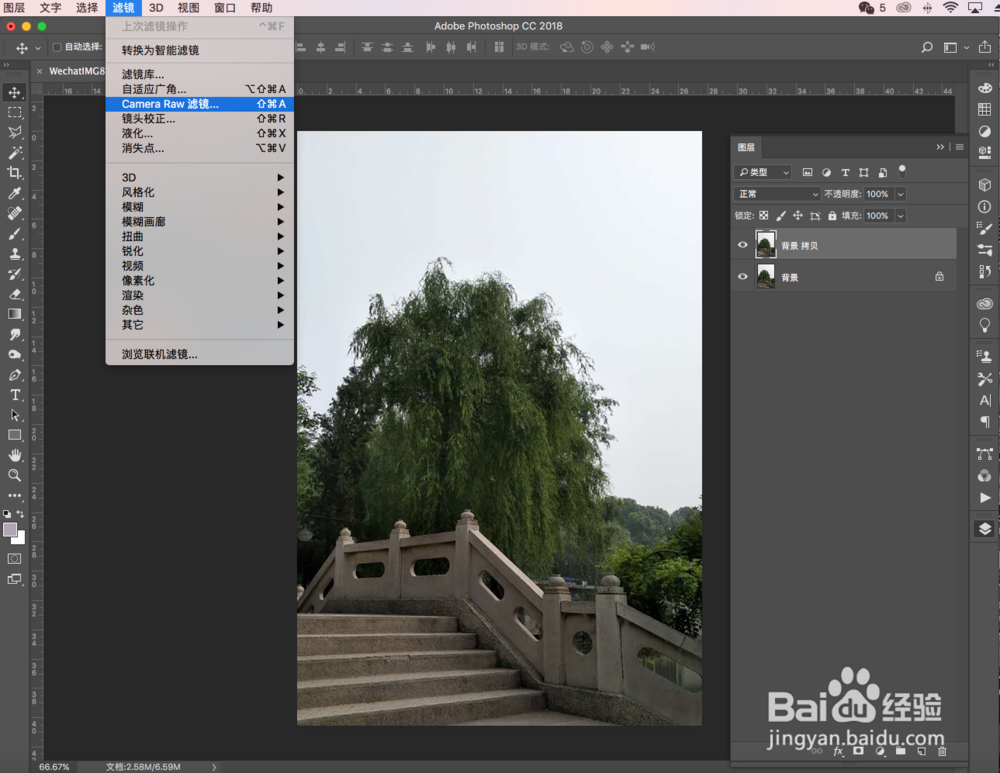Image resolution: width=1000 pixels, height=773 pixels.
Task: Open the 类型 layer filter dropdown
Action: tap(765, 171)
